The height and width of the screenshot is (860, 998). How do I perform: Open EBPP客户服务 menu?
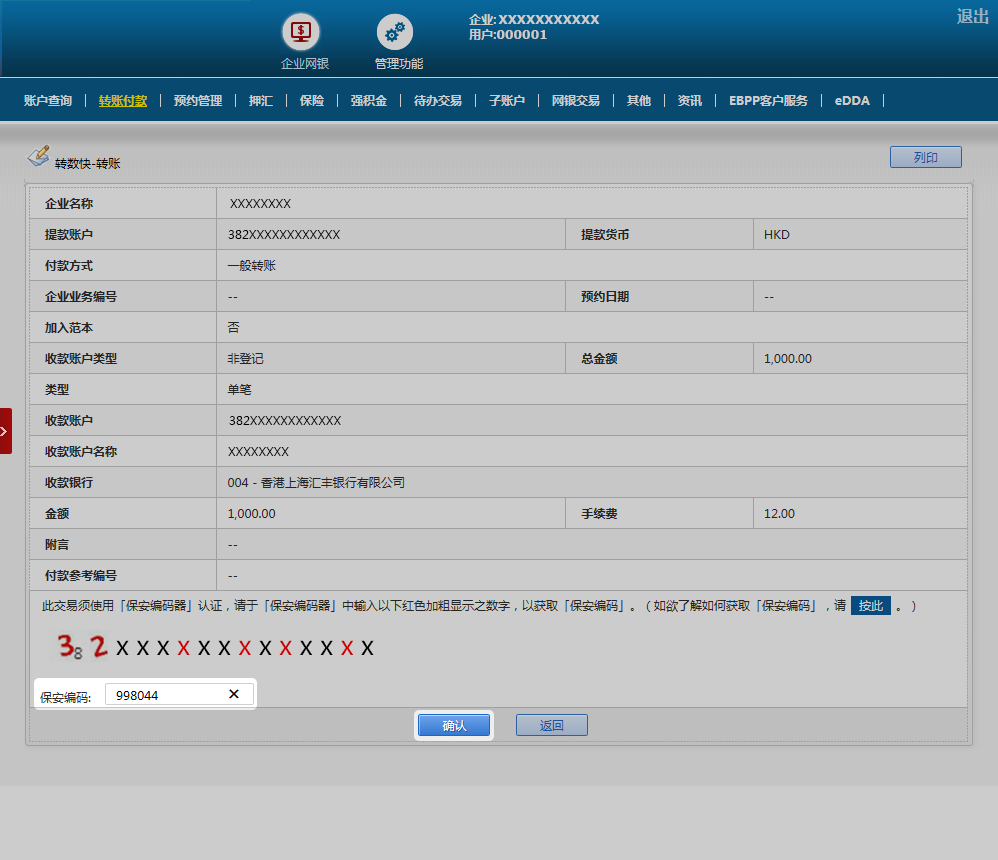pyautogui.click(x=768, y=101)
